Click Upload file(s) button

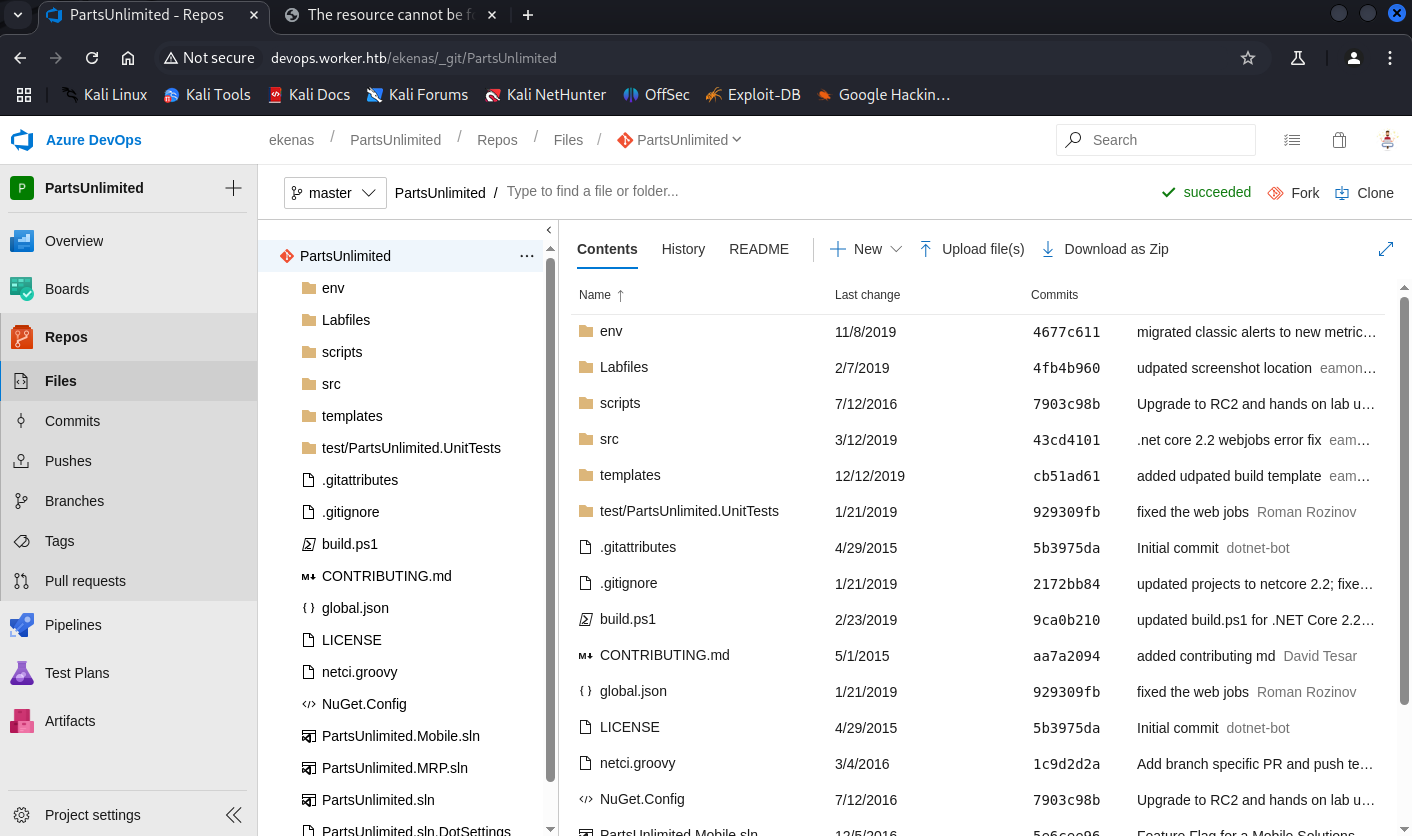coord(972,249)
